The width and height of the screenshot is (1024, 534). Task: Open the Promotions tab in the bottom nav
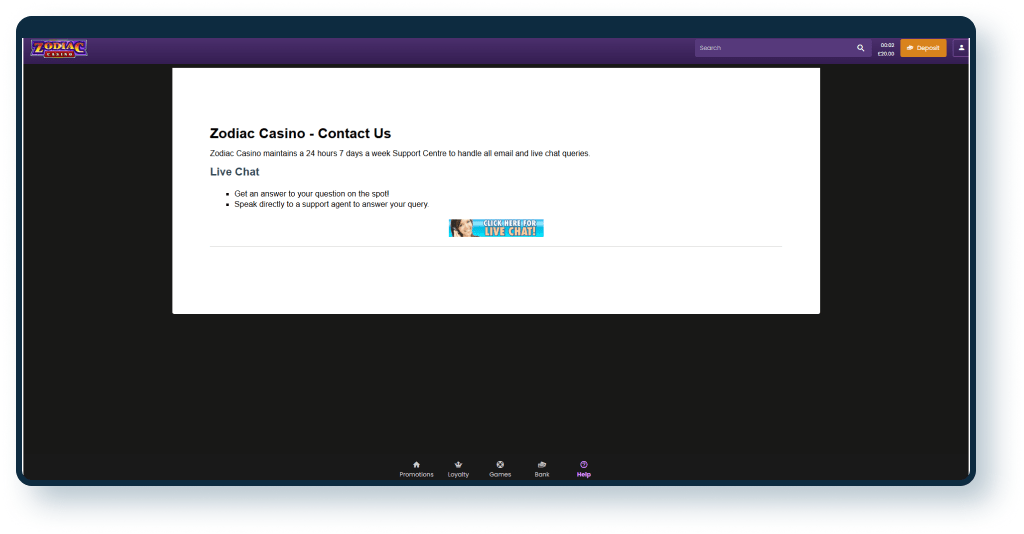[x=417, y=469]
